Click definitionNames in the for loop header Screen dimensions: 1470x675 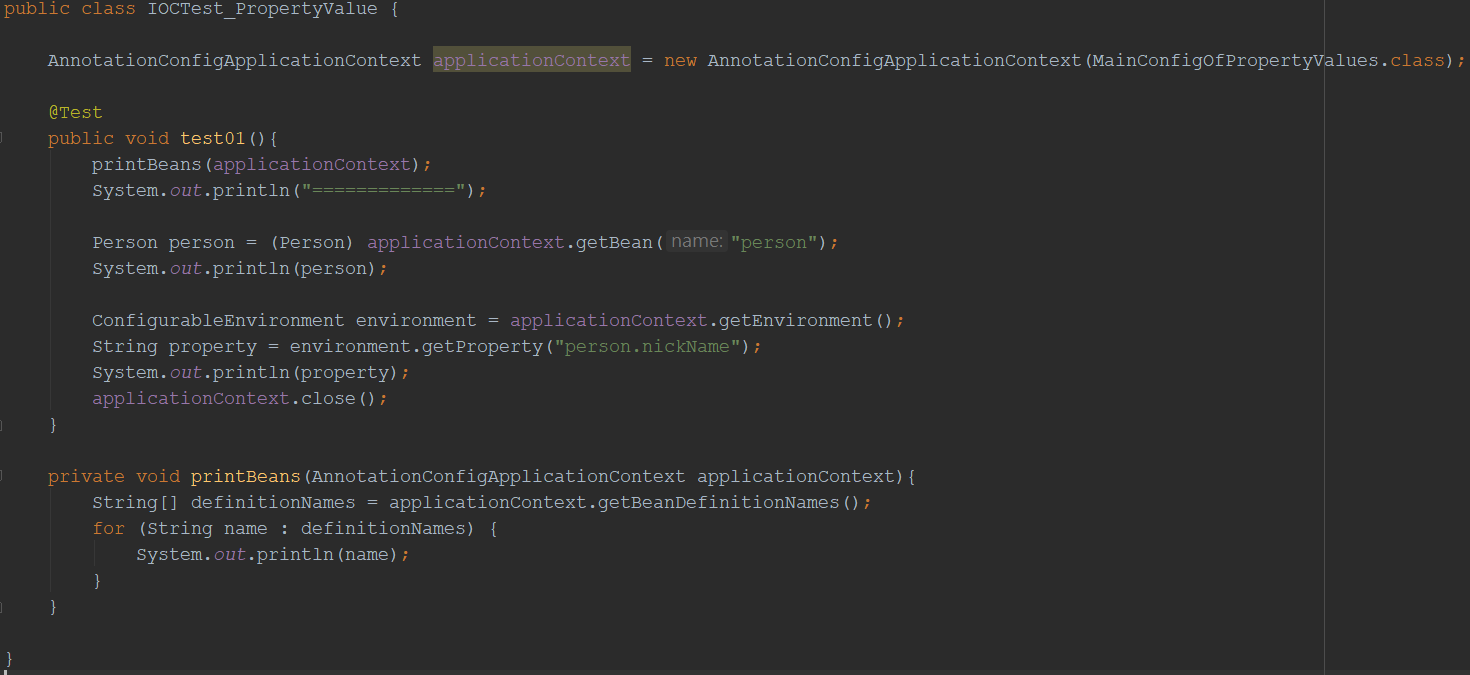coord(383,528)
